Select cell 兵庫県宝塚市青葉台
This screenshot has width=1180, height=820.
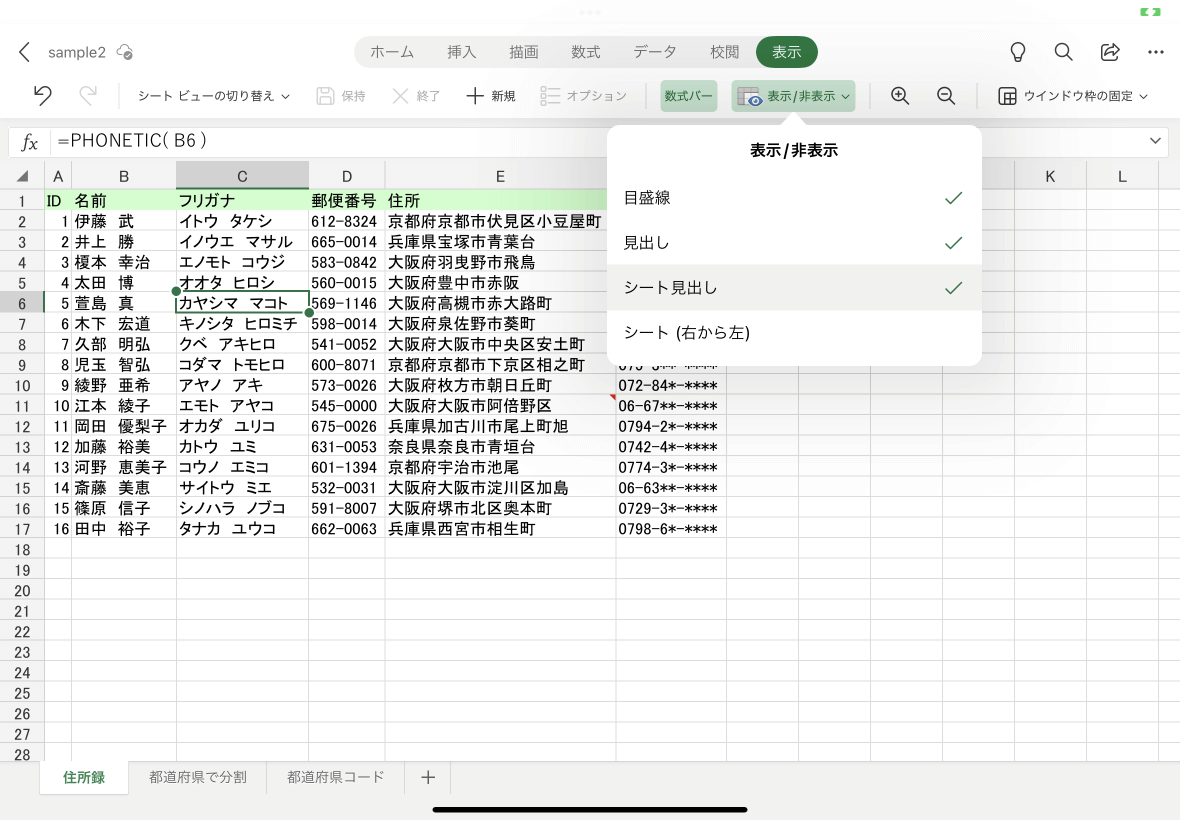pyautogui.click(x=500, y=241)
